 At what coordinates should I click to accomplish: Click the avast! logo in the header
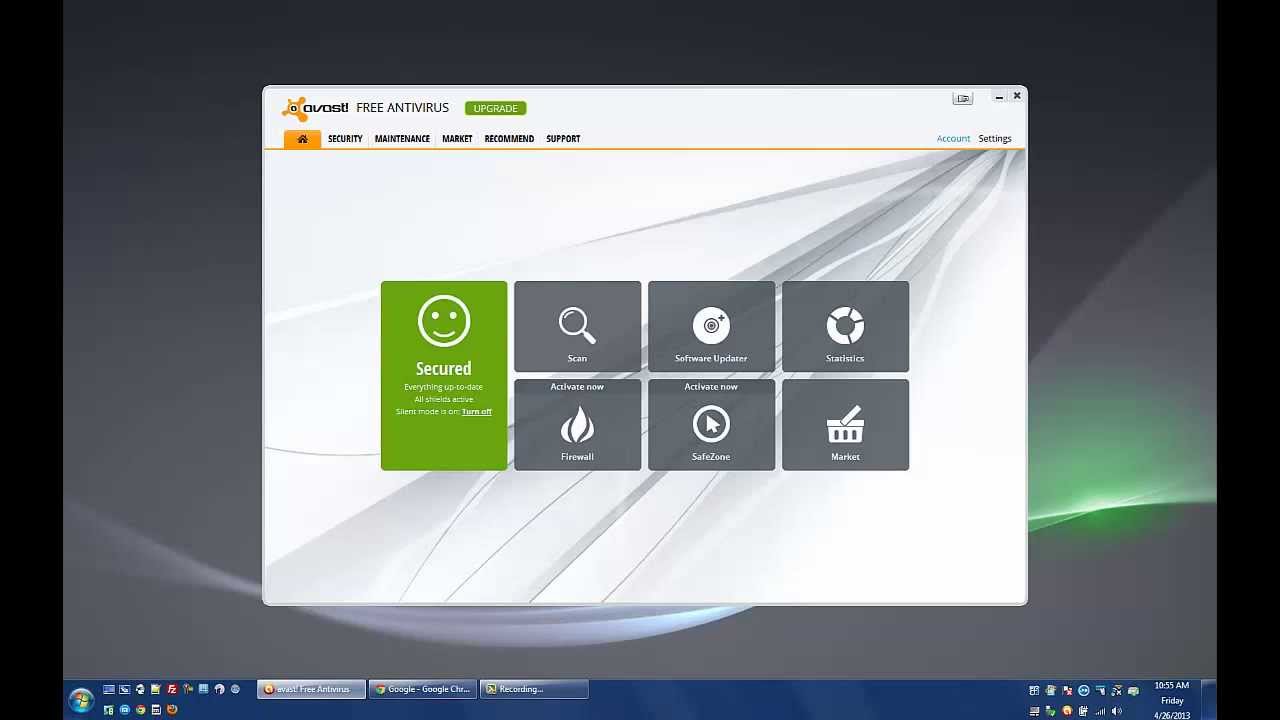(316, 108)
